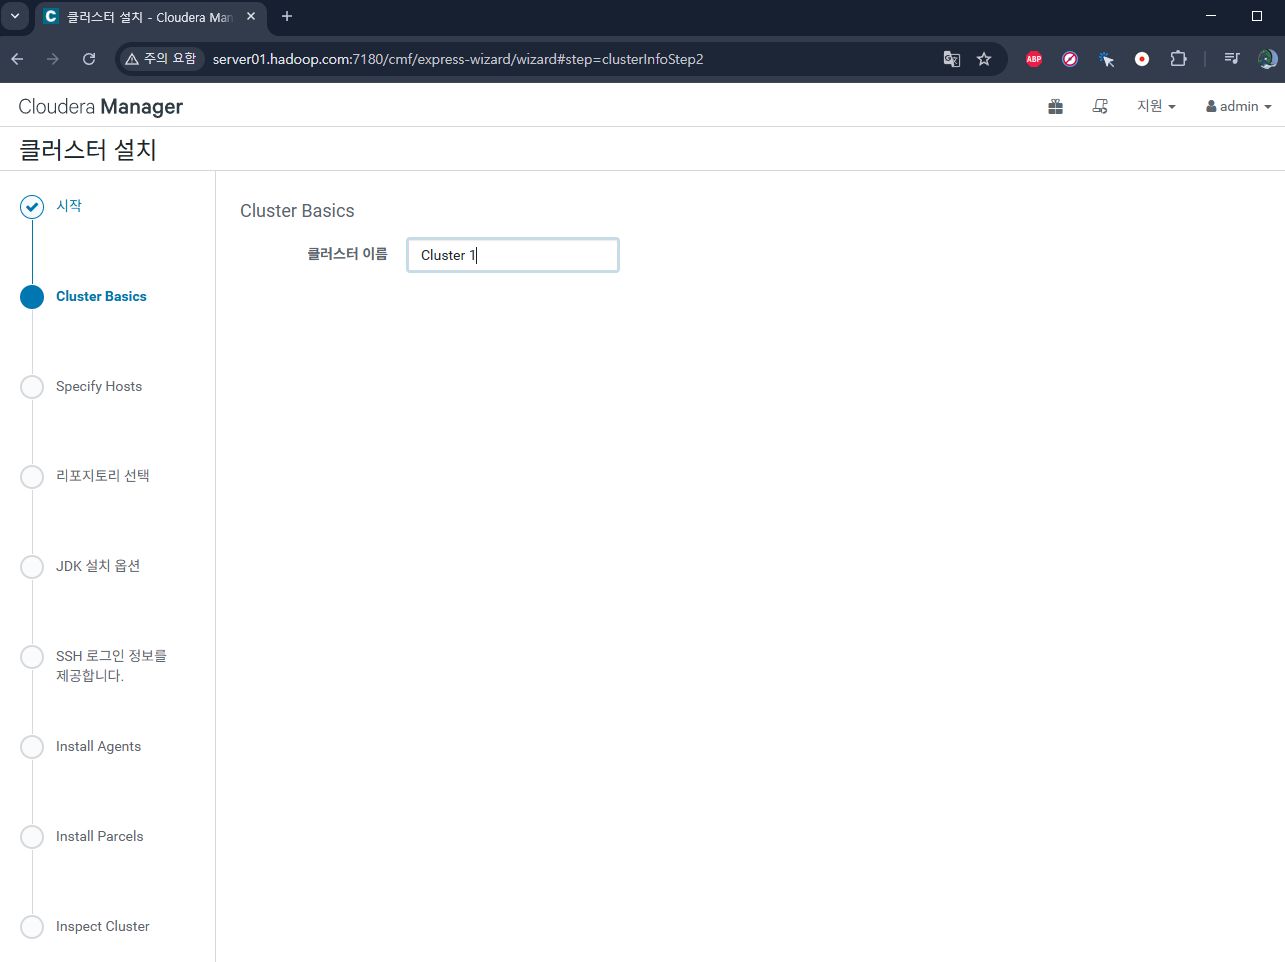The height and width of the screenshot is (962, 1285).
Task: Open a new browser tab
Action: click(x=287, y=16)
